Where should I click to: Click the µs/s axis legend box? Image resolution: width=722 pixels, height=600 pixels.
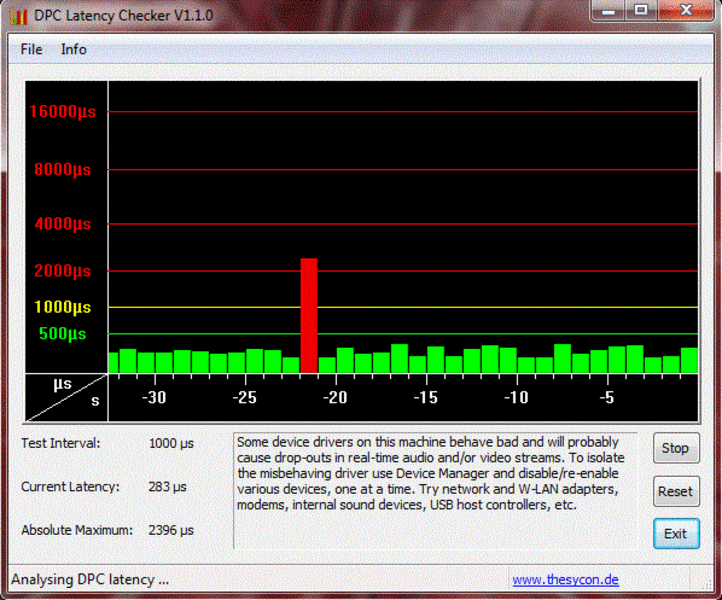coord(66,397)
